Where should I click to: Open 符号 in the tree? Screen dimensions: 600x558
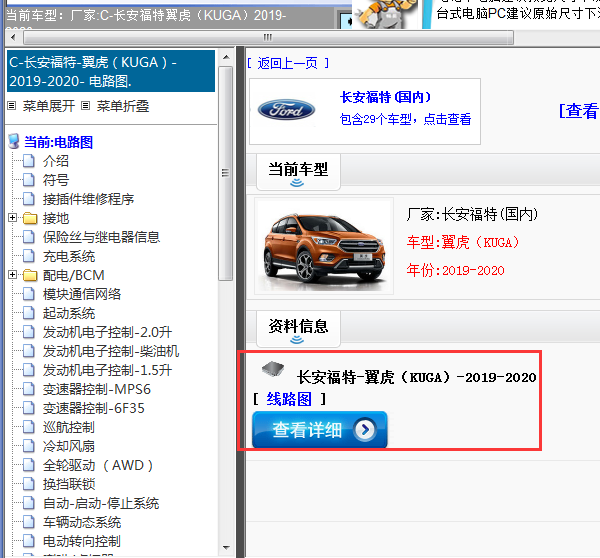tap(55, 180)
